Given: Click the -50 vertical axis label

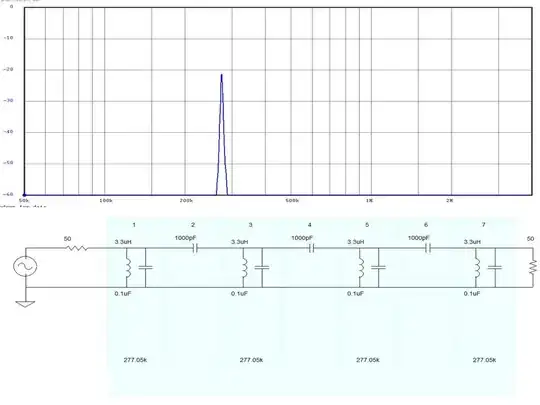Looking at the screenshot, I should (x=8, y=163).
